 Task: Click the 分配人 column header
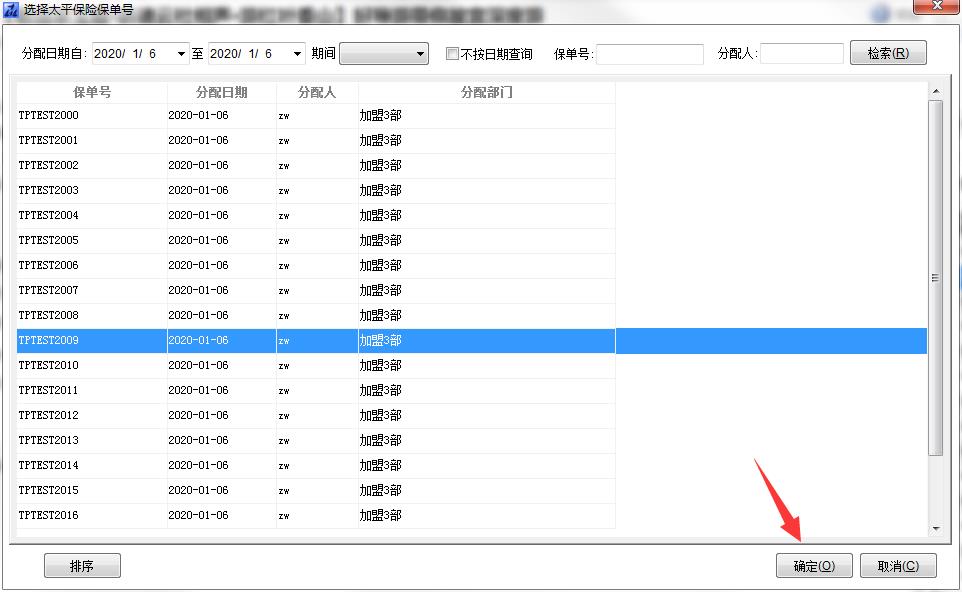tap(317, 92)
